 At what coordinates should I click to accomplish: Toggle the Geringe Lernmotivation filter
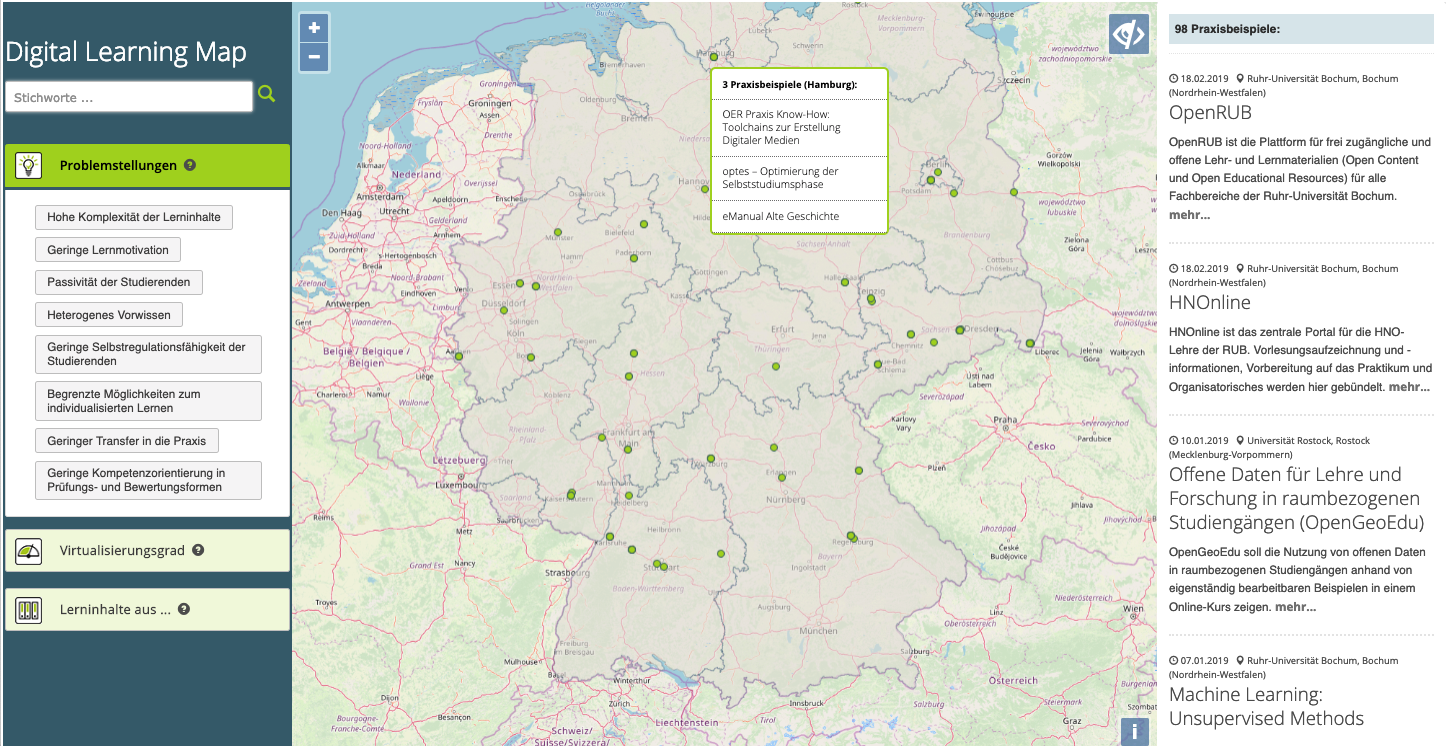108,250
